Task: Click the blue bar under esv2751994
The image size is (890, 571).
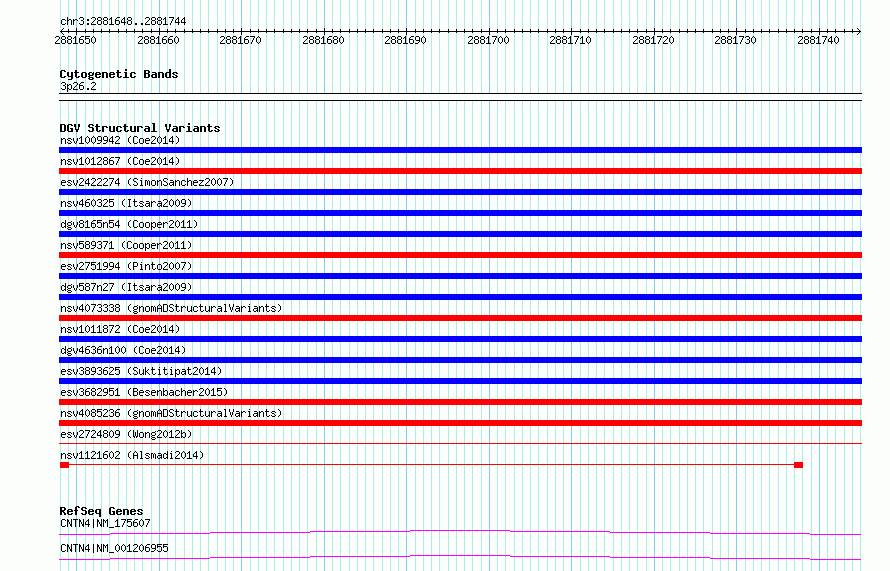Action: click(x=460, y=276)
